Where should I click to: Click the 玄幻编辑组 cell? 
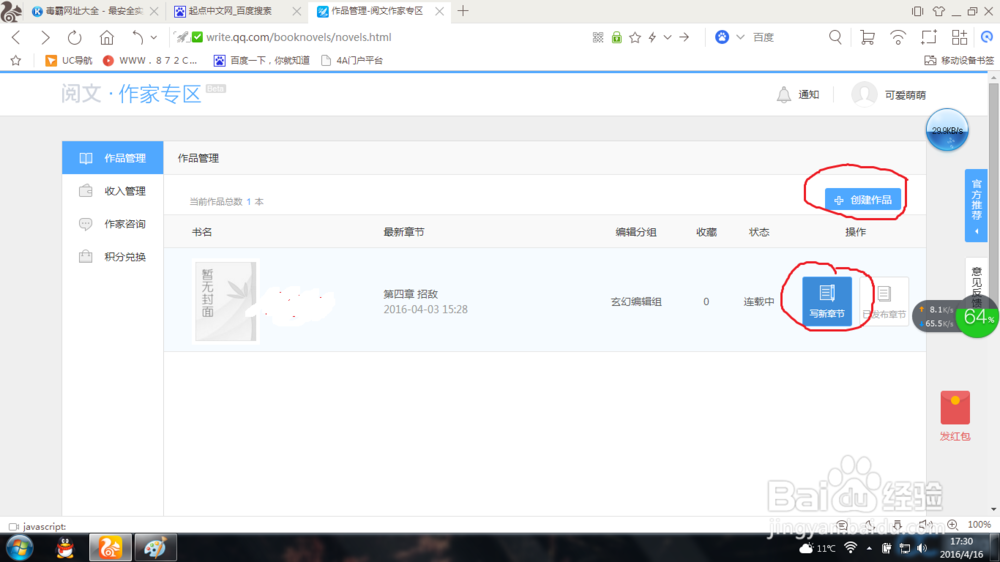point(636,302)
